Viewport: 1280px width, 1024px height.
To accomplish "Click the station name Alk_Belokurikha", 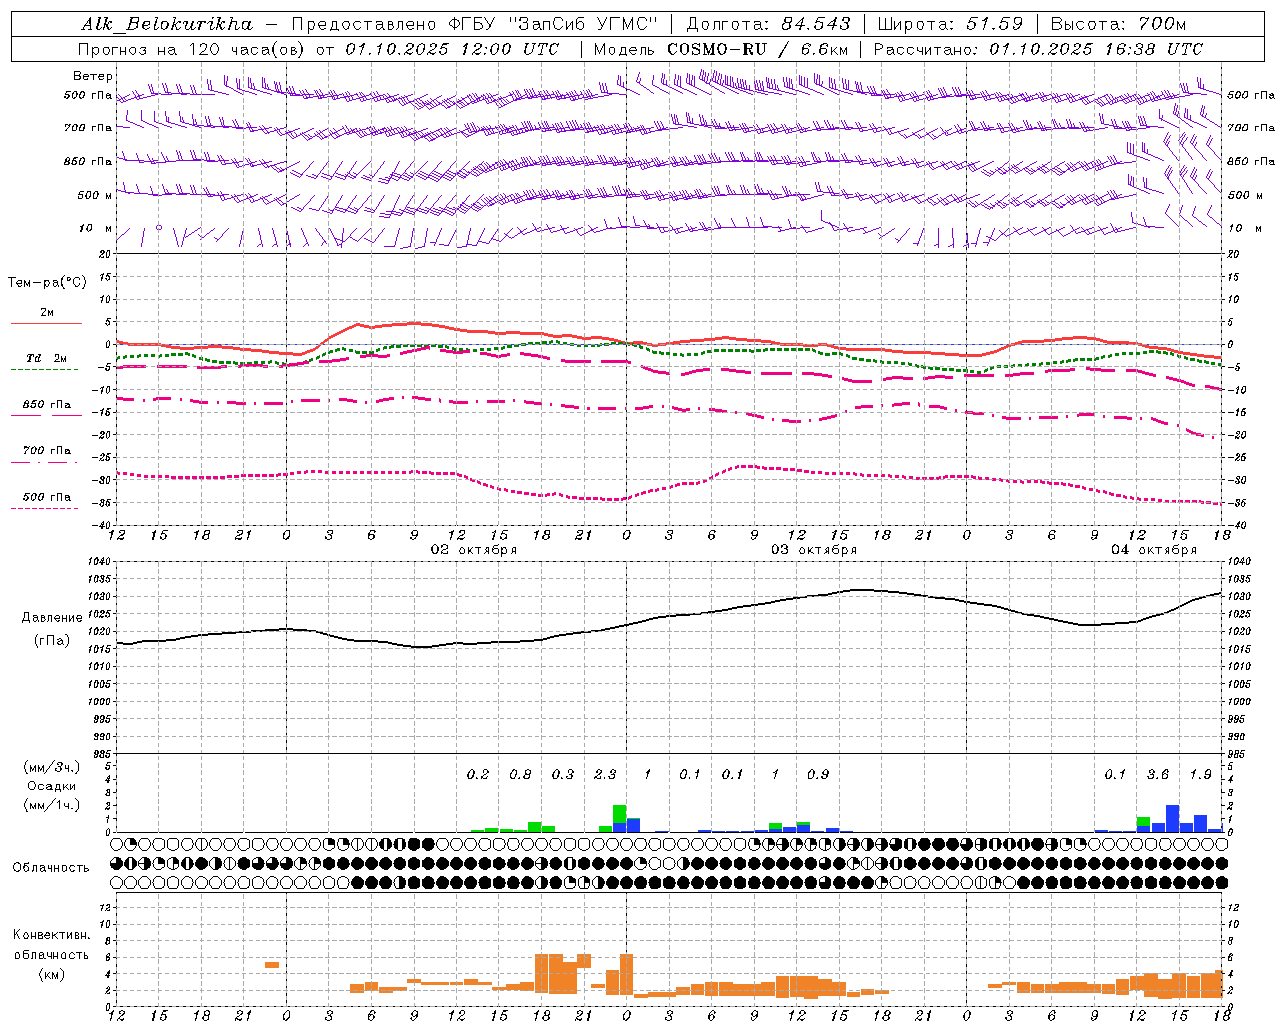I will [166, 24].
